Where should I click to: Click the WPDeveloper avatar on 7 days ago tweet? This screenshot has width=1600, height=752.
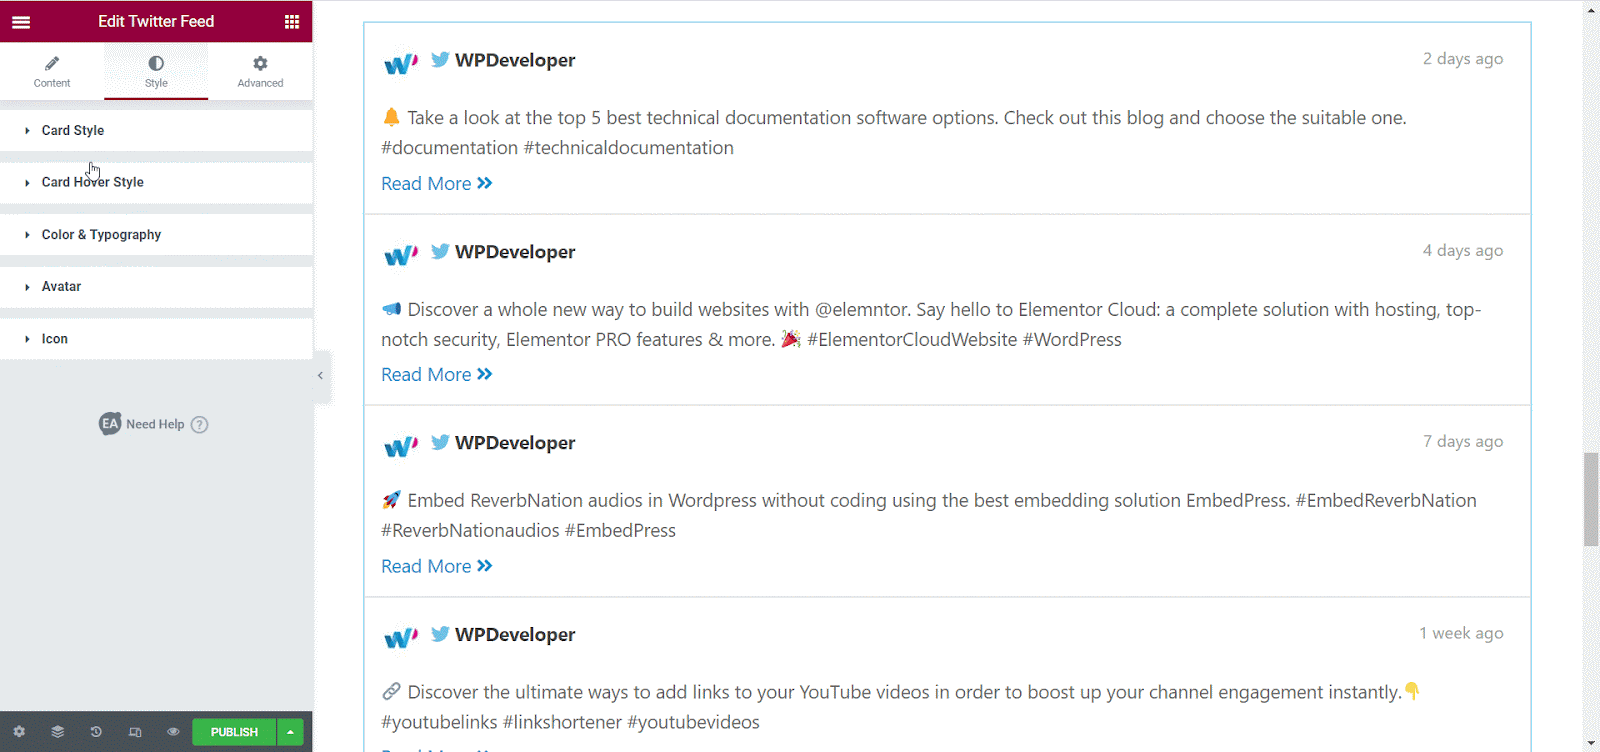tap(400, 447)
